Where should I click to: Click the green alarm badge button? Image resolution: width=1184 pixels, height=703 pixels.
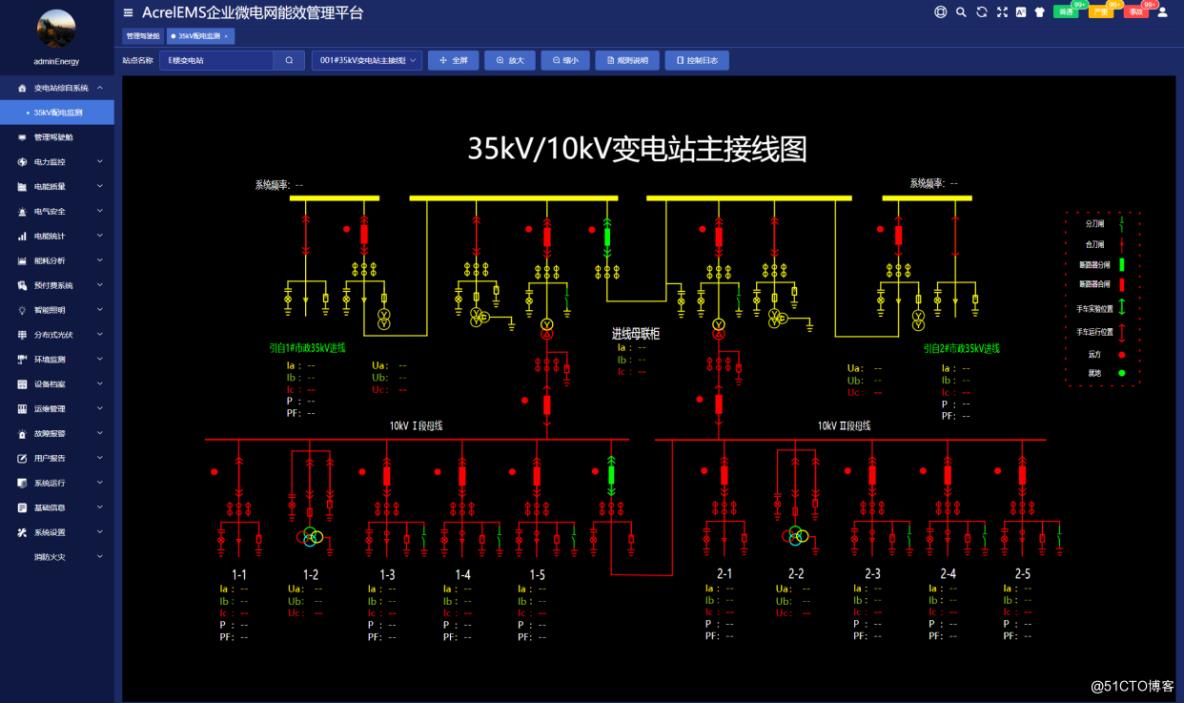click(x=1066, y=11)
